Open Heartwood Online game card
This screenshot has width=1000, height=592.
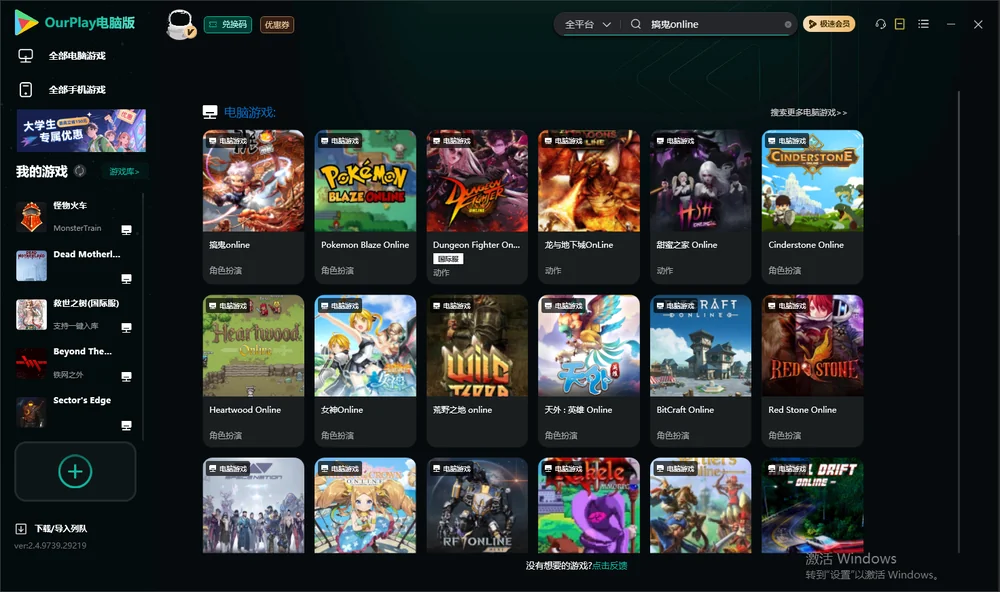pos(253,371)
